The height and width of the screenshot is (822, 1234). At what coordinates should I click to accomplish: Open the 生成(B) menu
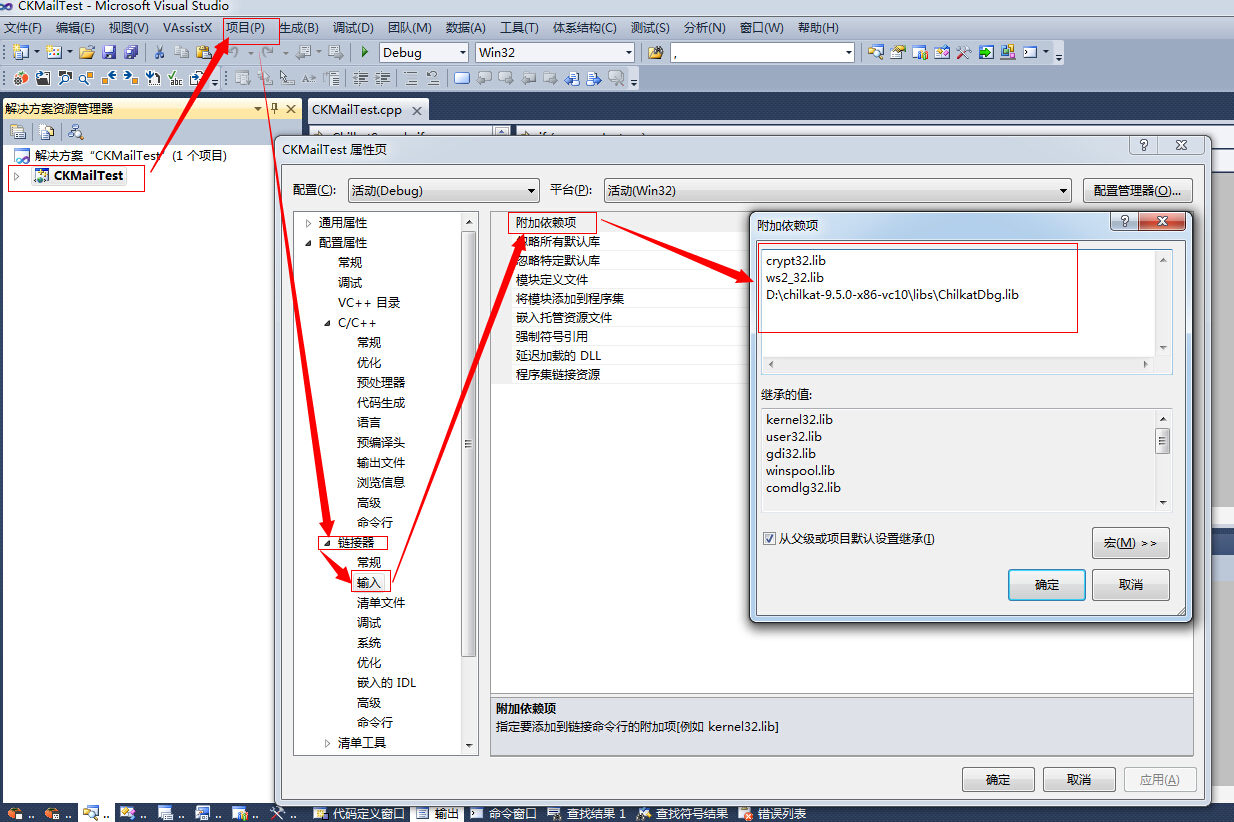[x=298, y=27]
